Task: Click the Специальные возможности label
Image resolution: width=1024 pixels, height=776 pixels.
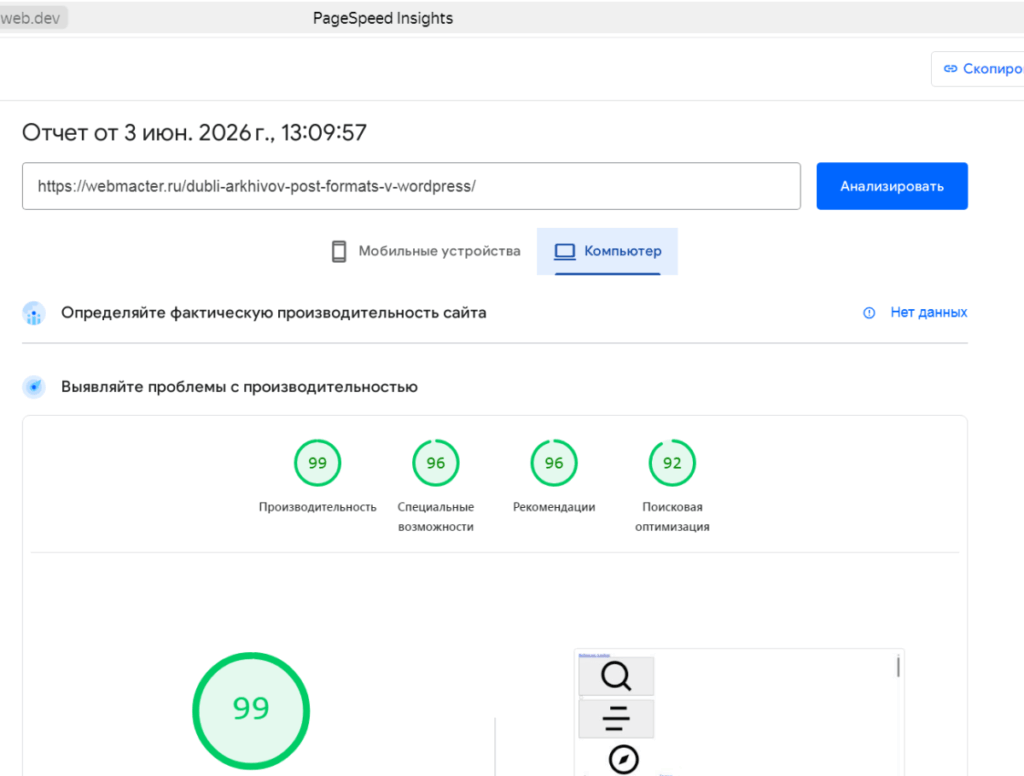Action: 436,517
